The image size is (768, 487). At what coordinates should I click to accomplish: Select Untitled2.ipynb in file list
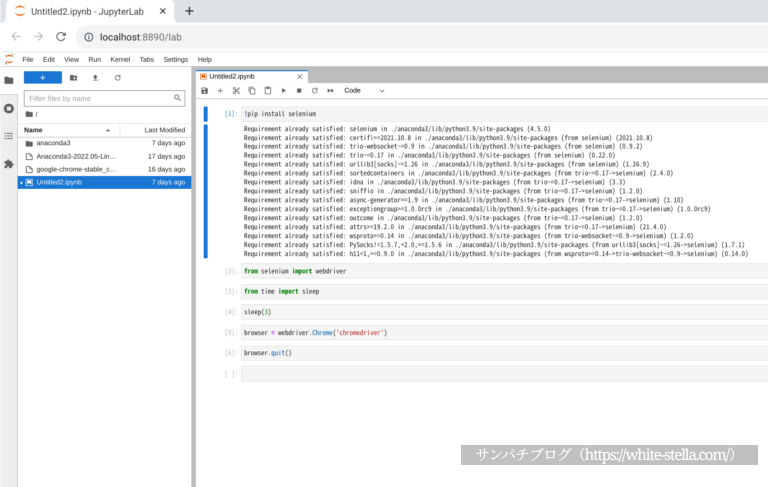(104, 182)
